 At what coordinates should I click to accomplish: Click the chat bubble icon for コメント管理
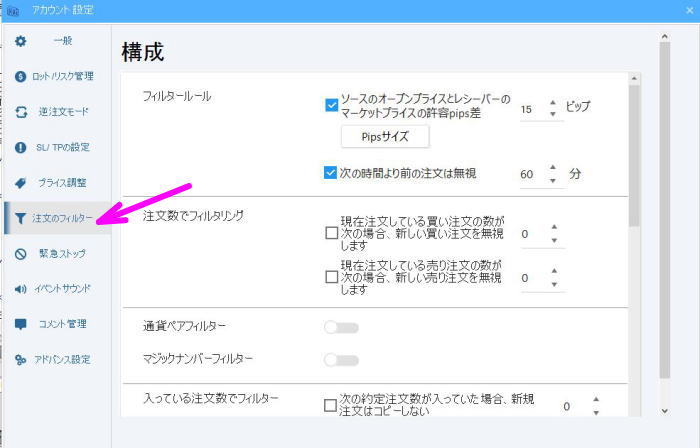point(21,324)
